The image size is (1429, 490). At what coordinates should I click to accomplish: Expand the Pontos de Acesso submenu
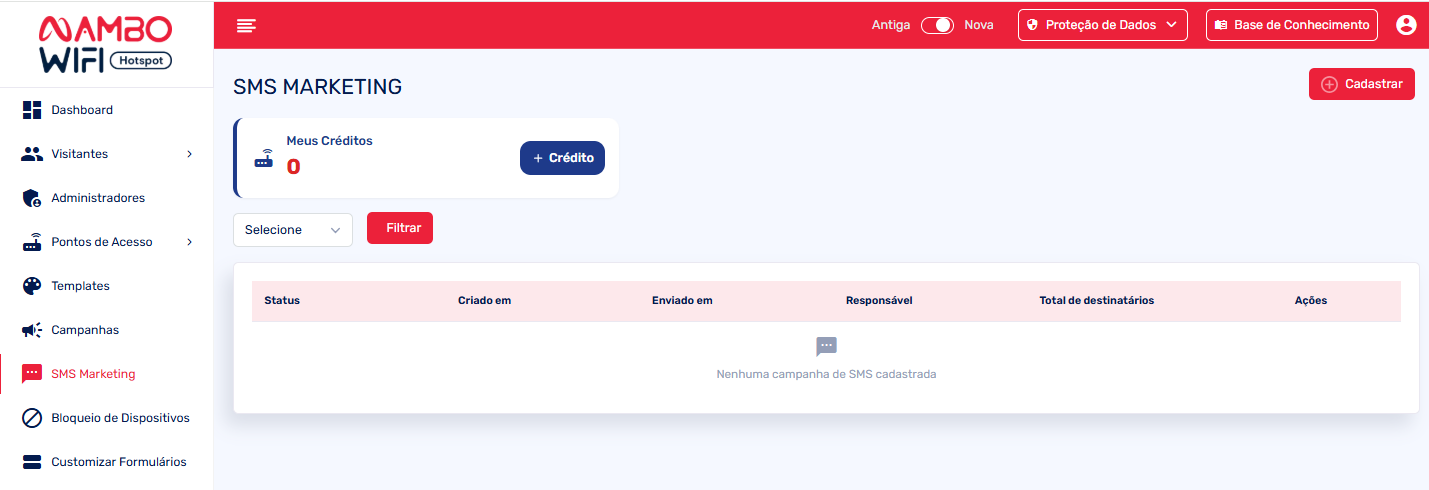pos(190,242)
